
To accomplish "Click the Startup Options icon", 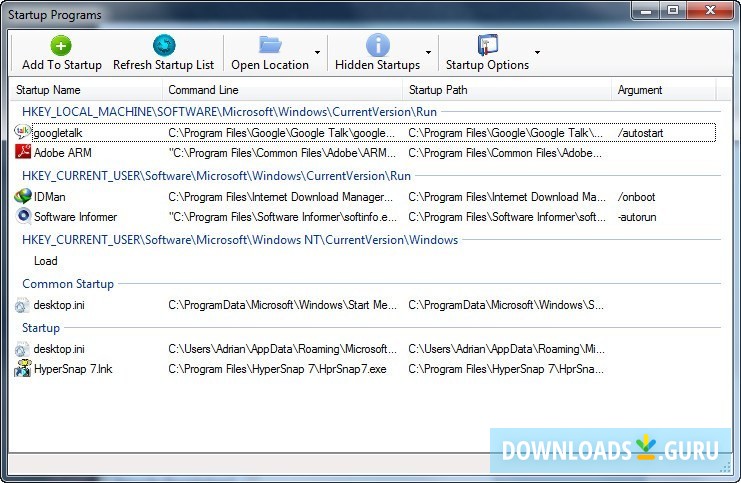I will [x=488, y=45].
